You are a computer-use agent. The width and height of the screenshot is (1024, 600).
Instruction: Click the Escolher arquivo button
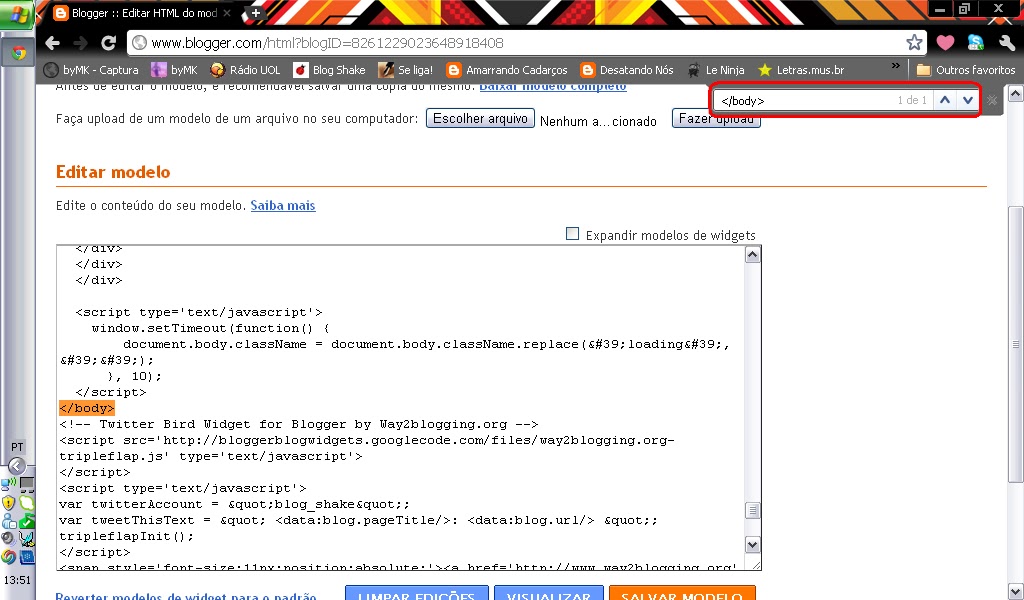pos(480,118)
